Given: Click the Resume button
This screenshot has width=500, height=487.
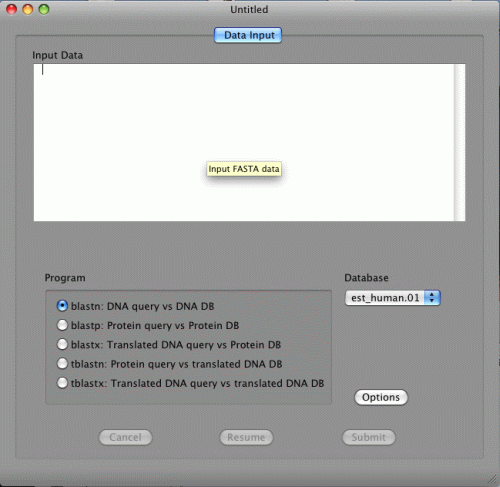Looking at the screenshot, I should pyautogui.click(x=246, y=437).
